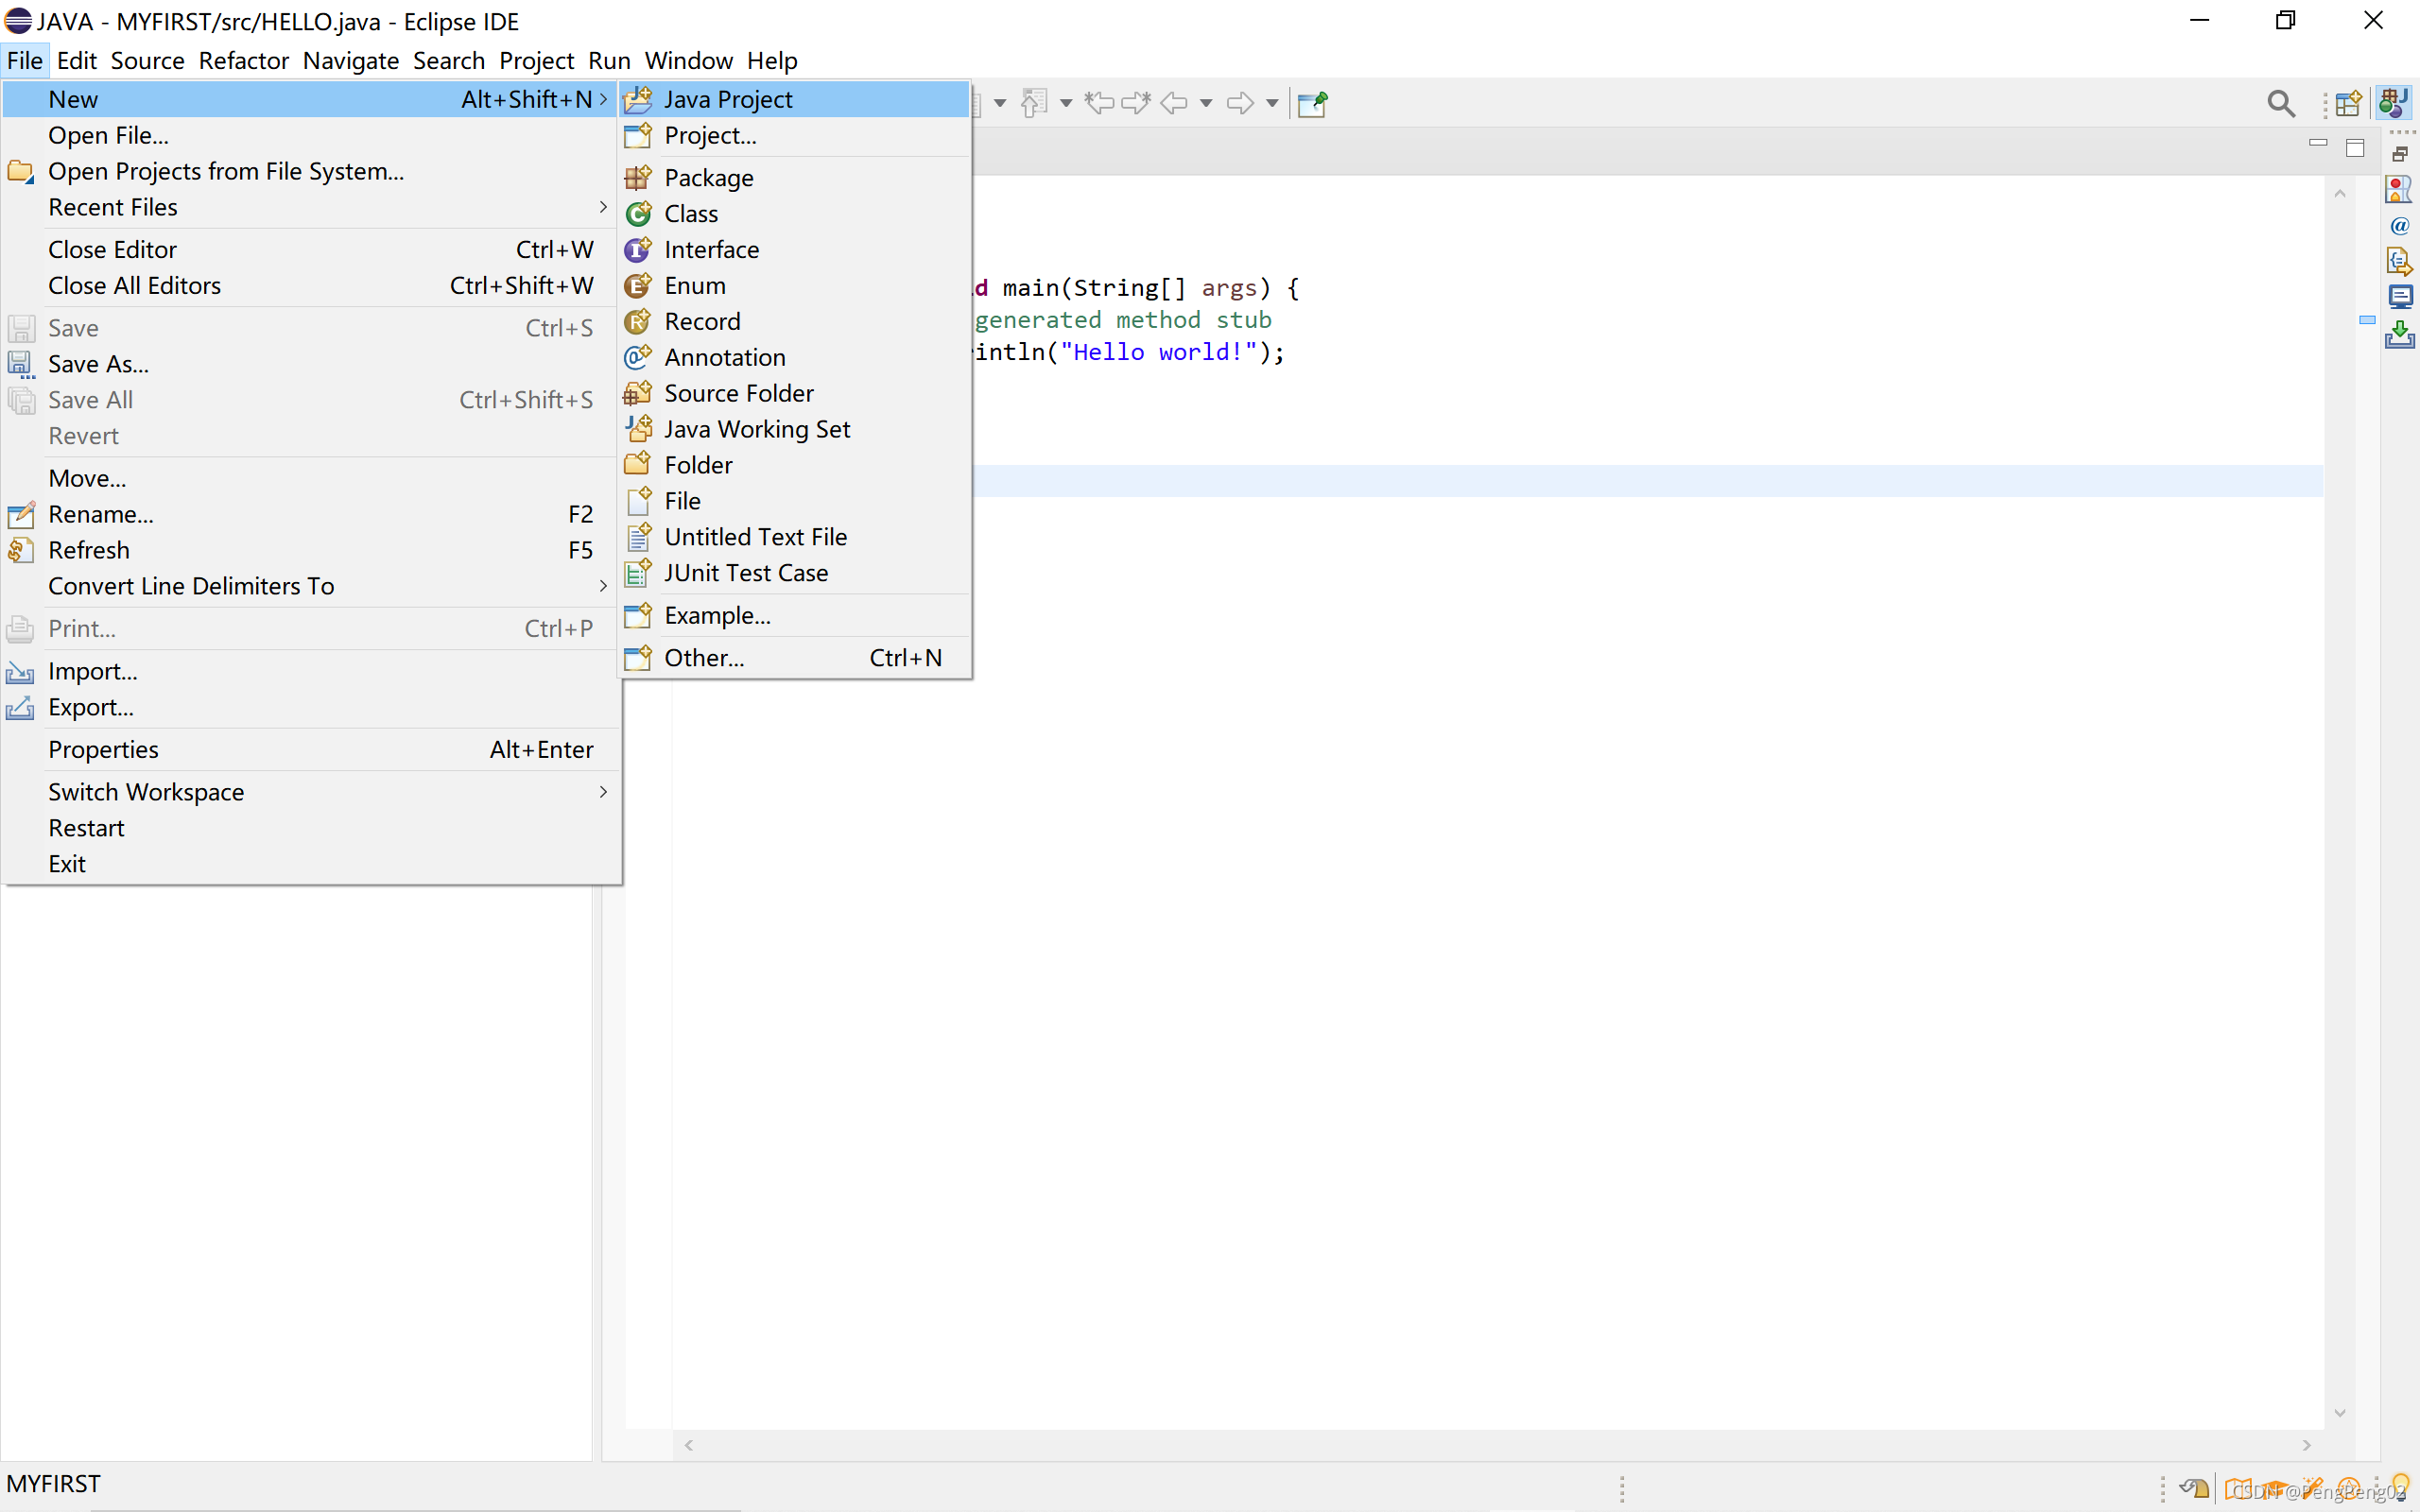Click the Search magnifier icon in toolbar
2420x1512 pixels.
pos(2280,103)
